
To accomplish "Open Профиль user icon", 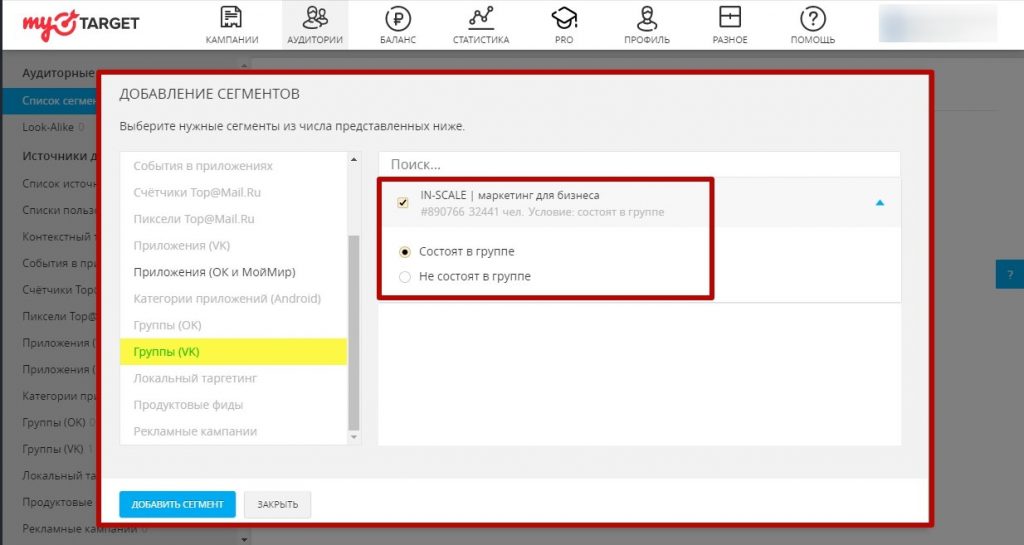I will click(648, 18).
